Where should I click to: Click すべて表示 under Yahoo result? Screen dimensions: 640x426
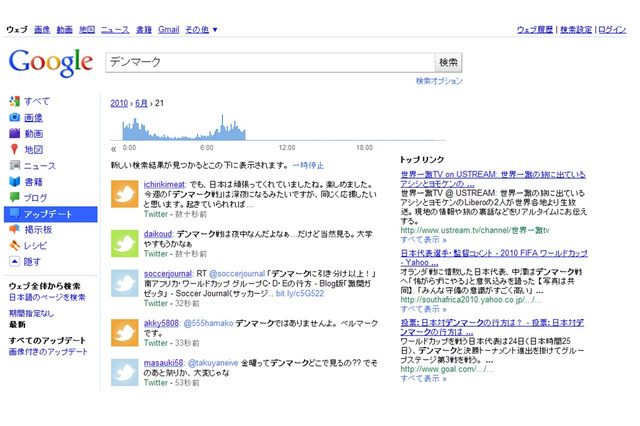click(x=423, y=309)
